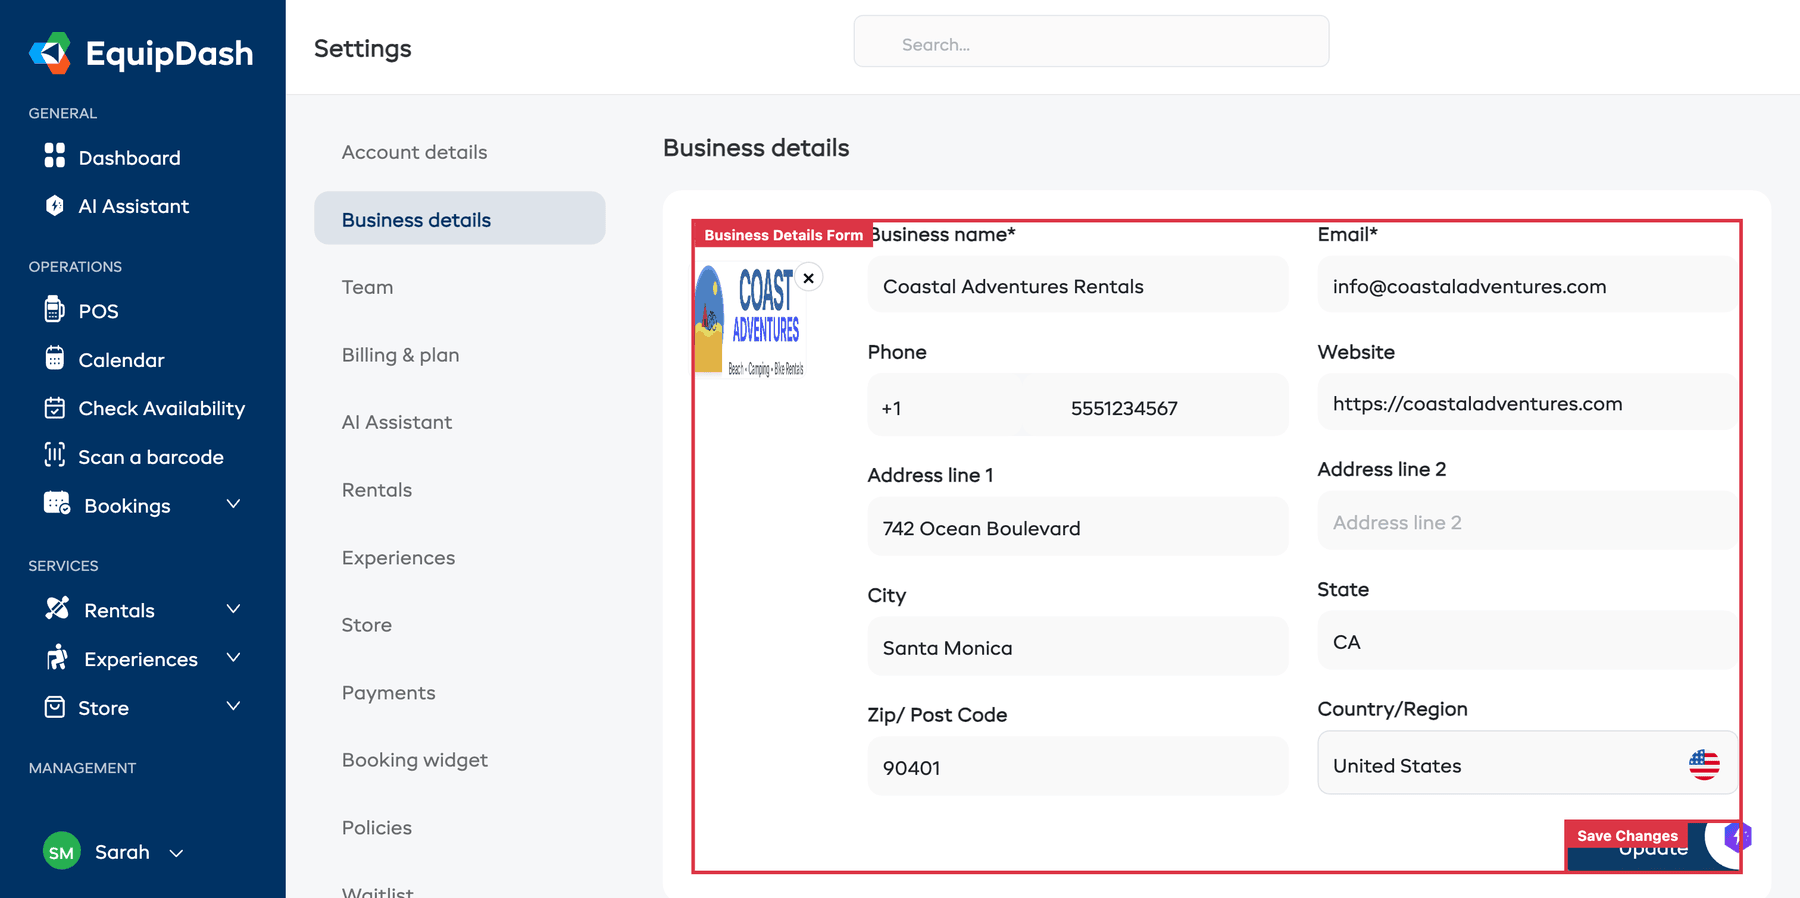Click the Settings page title
1800x898 pixels.
click(363, 48)
